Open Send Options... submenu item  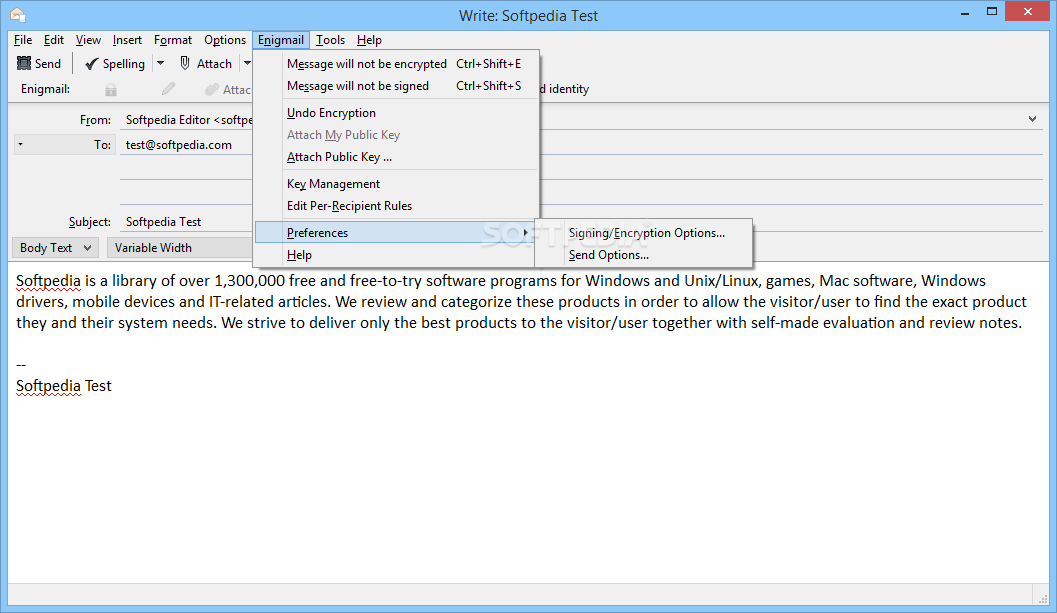click(644, 255)
